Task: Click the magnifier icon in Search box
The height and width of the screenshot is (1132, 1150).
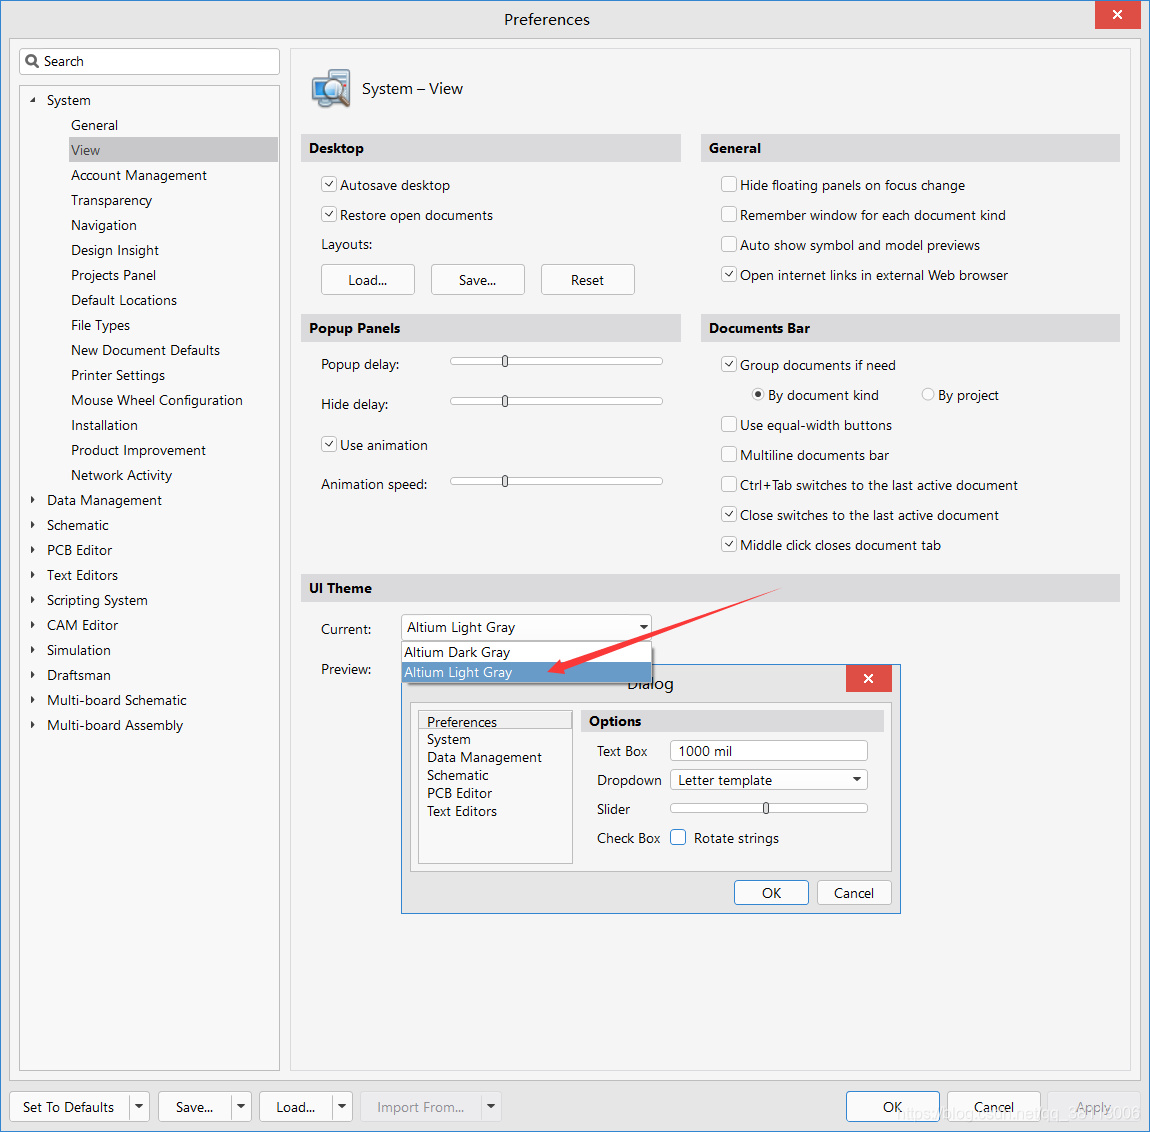Action: pyautogui.click(x=32, y=61)
